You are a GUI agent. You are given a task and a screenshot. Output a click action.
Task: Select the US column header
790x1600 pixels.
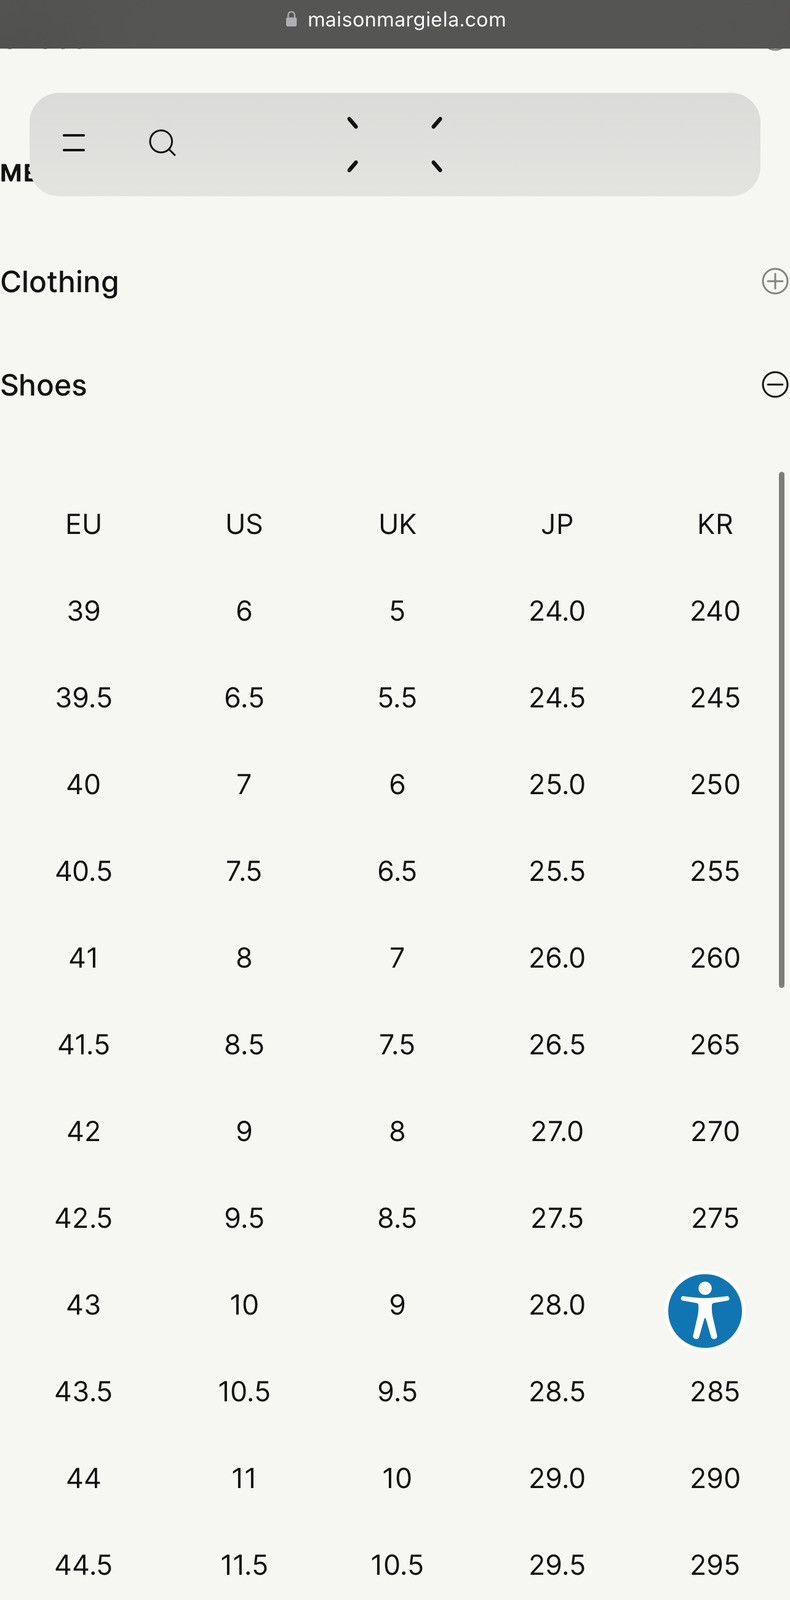[x=244, y=524]
